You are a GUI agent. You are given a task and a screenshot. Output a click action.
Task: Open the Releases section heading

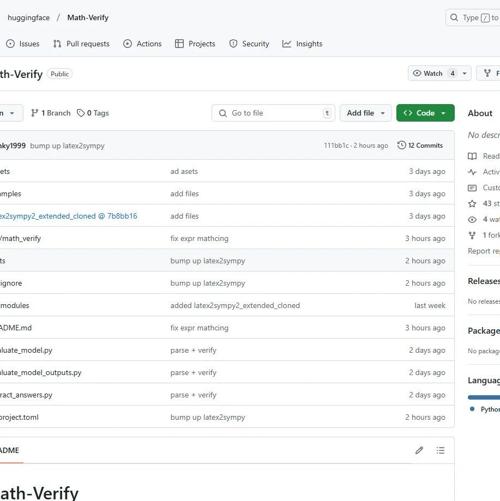pyautogui.click(x=484, y=281)
